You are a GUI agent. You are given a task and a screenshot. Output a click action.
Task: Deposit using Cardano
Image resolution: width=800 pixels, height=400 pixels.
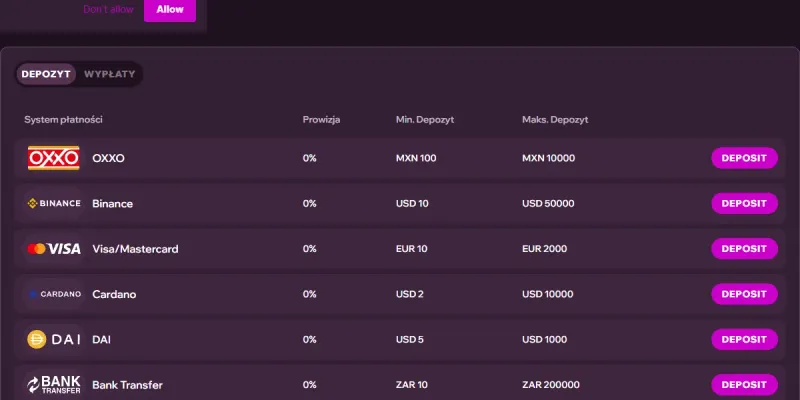tap(744, 294)
